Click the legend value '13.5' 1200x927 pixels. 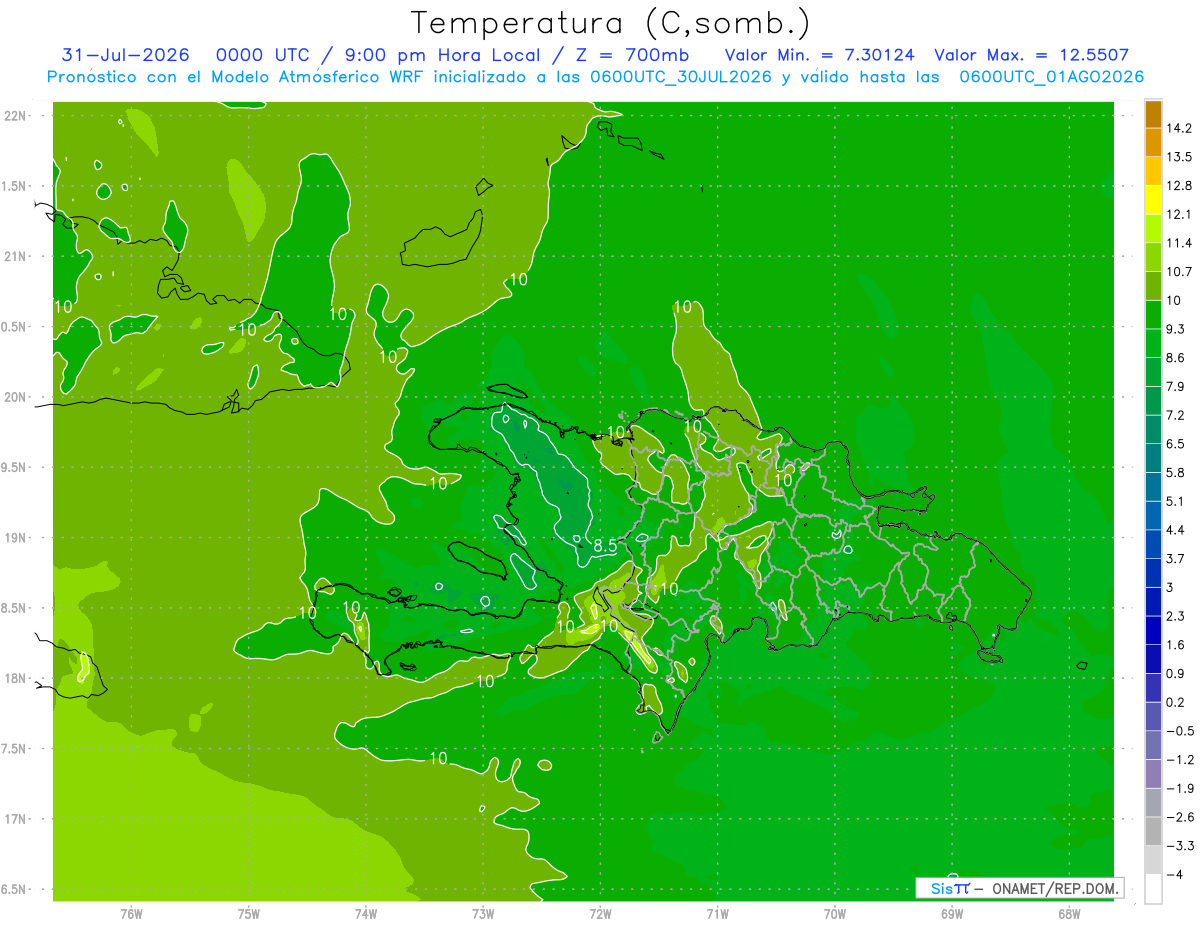[x=1179, y=157]
